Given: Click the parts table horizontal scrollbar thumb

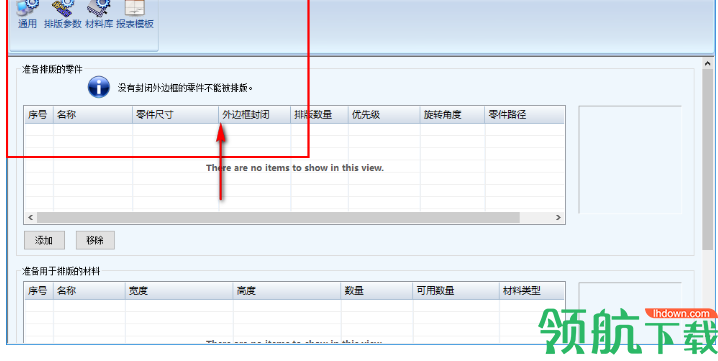Looking at the screenshot, I should coord(278,218).
